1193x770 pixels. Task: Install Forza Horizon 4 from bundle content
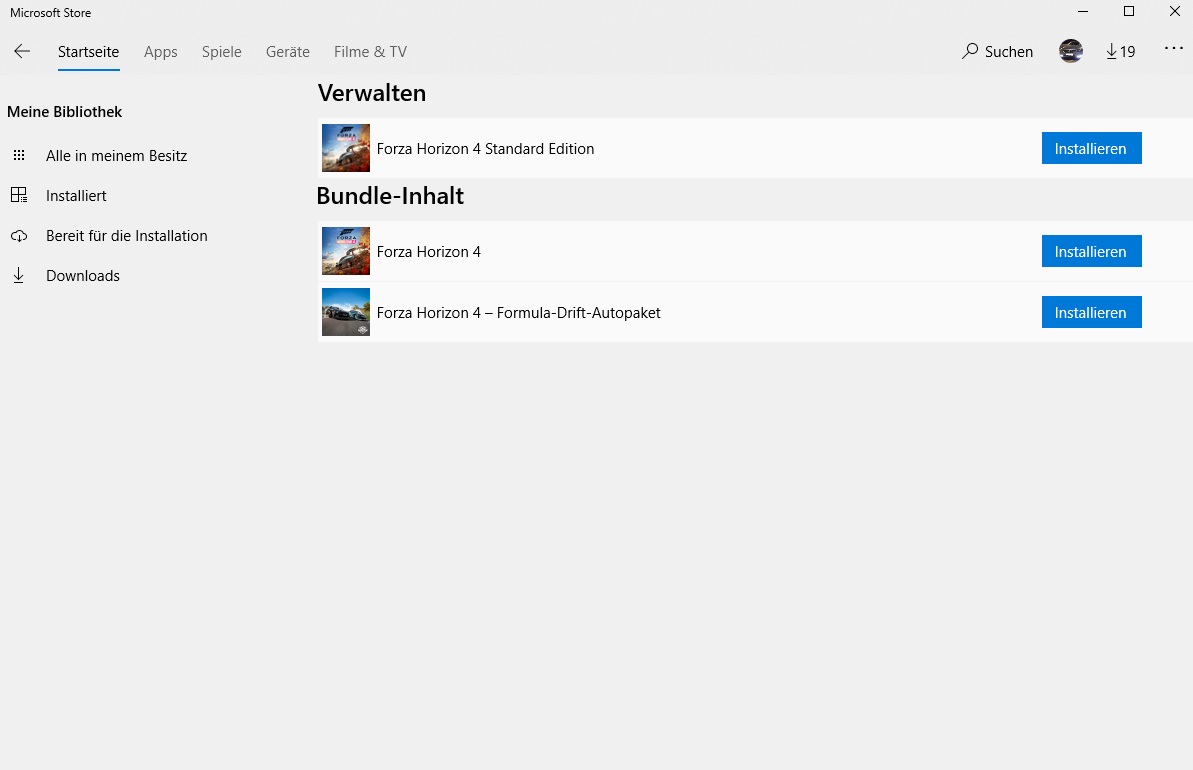[x=1091, y=251]
